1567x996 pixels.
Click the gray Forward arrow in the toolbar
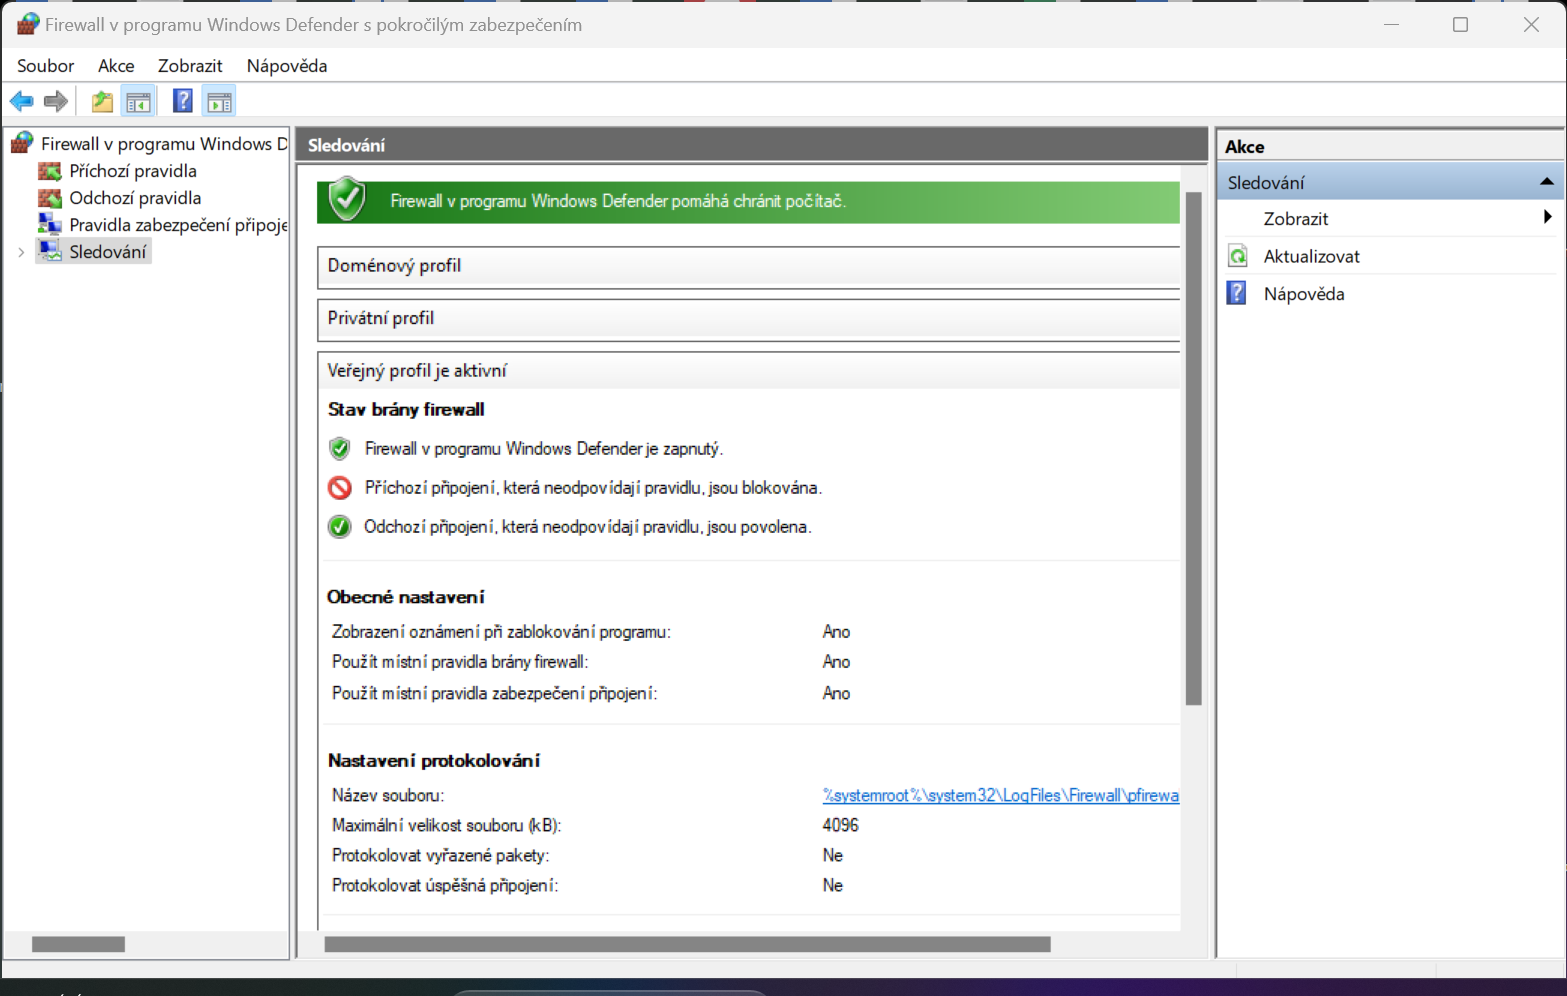(x=56, y=101)
